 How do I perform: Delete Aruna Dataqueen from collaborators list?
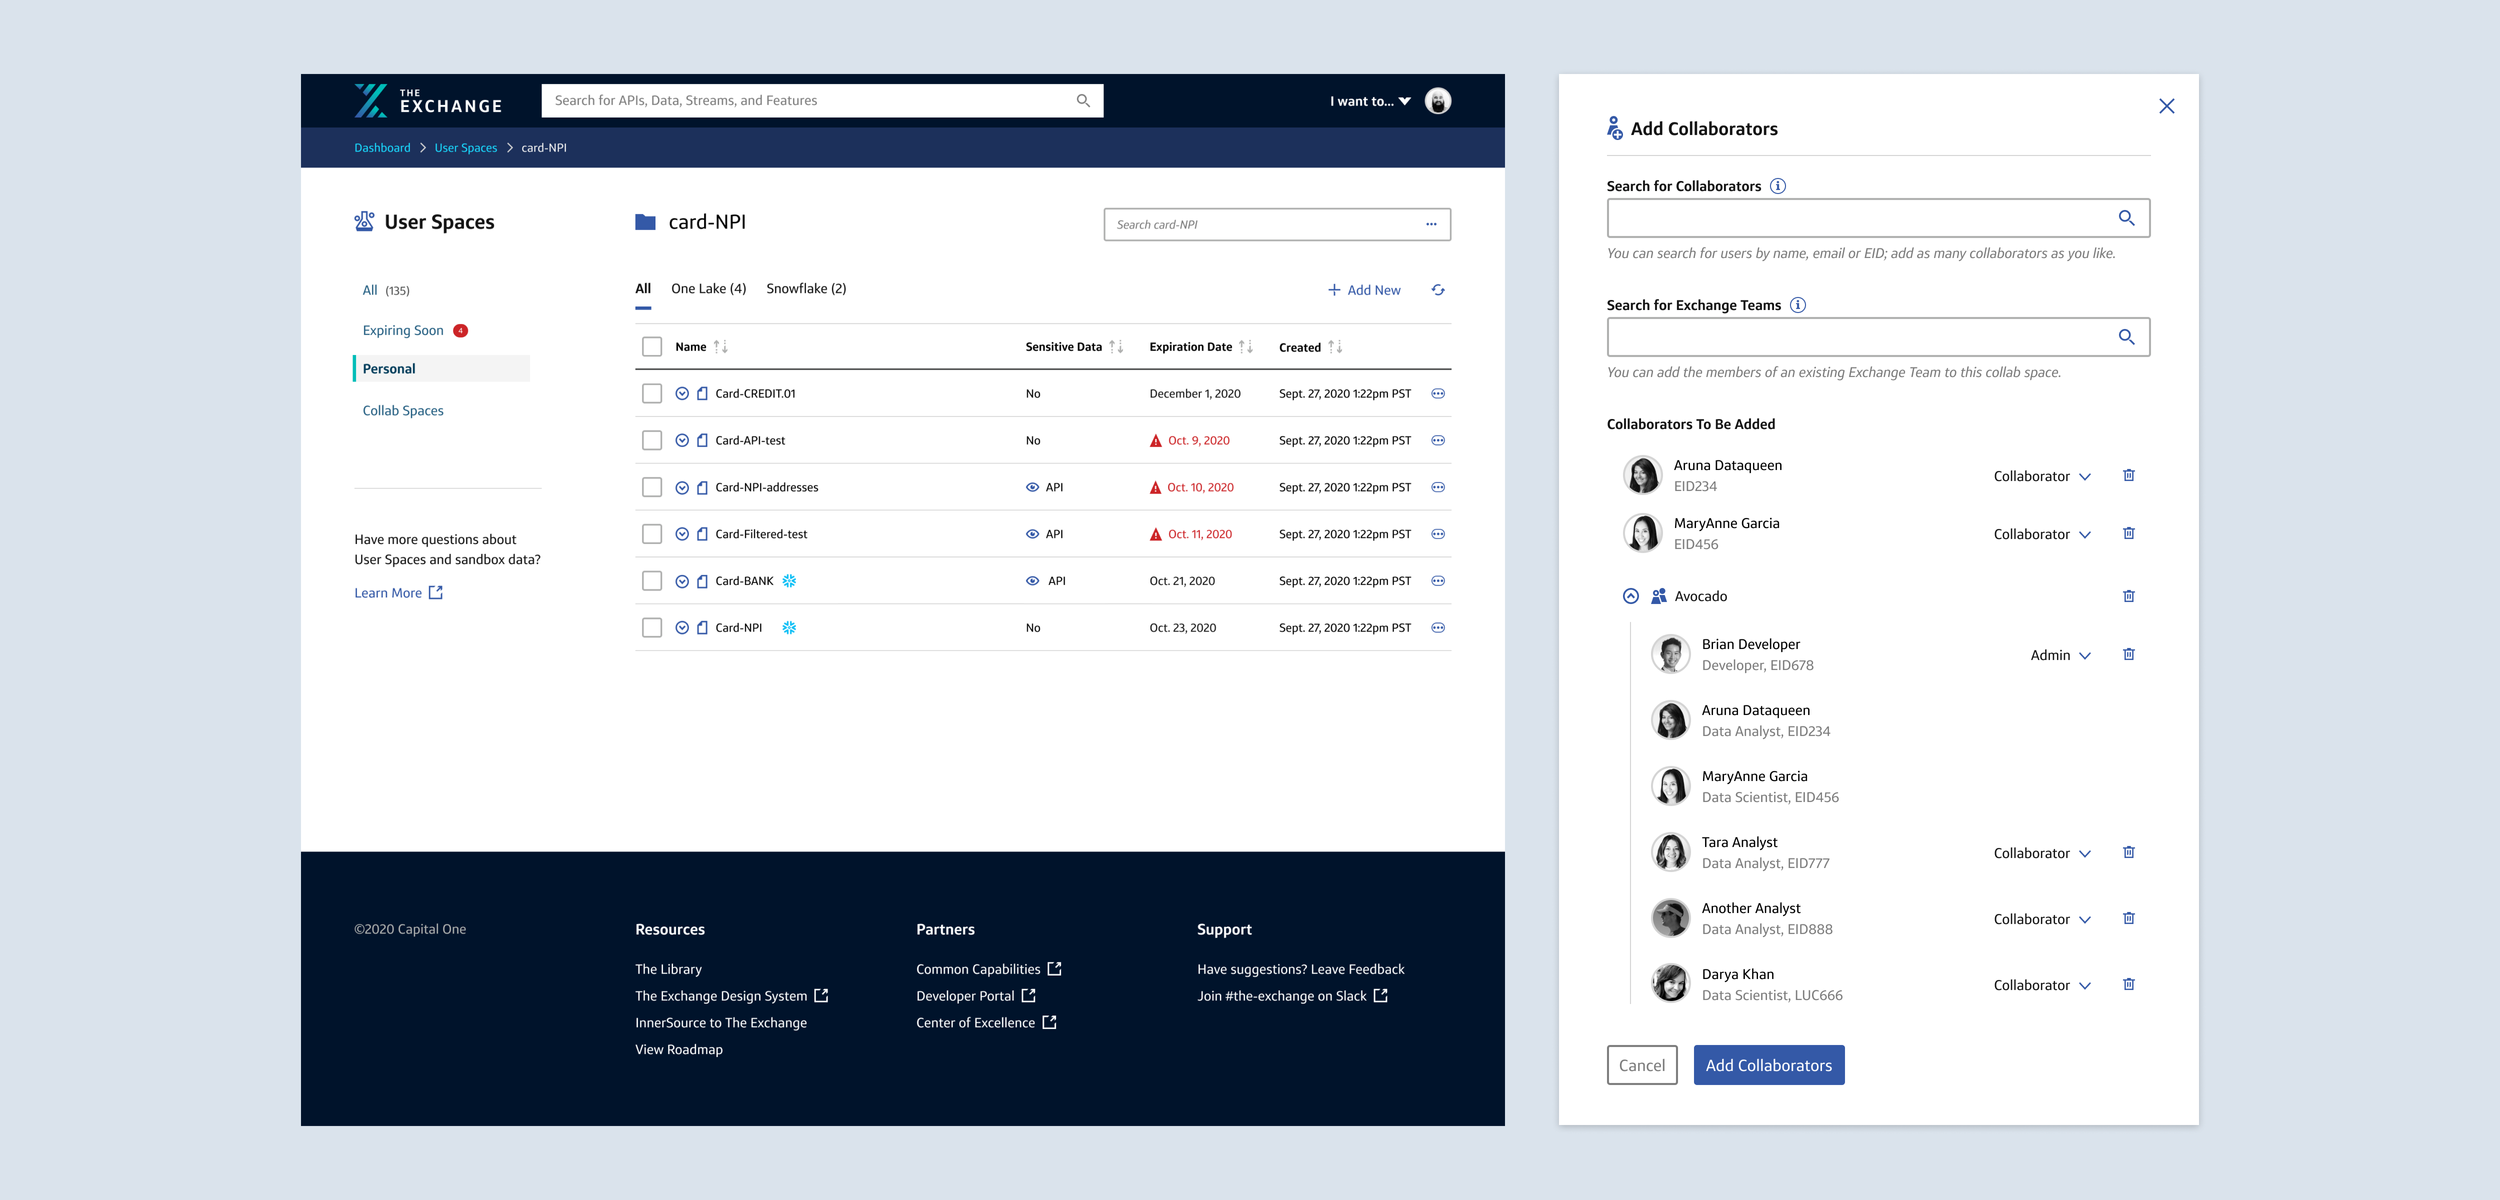pos(2128,476)
